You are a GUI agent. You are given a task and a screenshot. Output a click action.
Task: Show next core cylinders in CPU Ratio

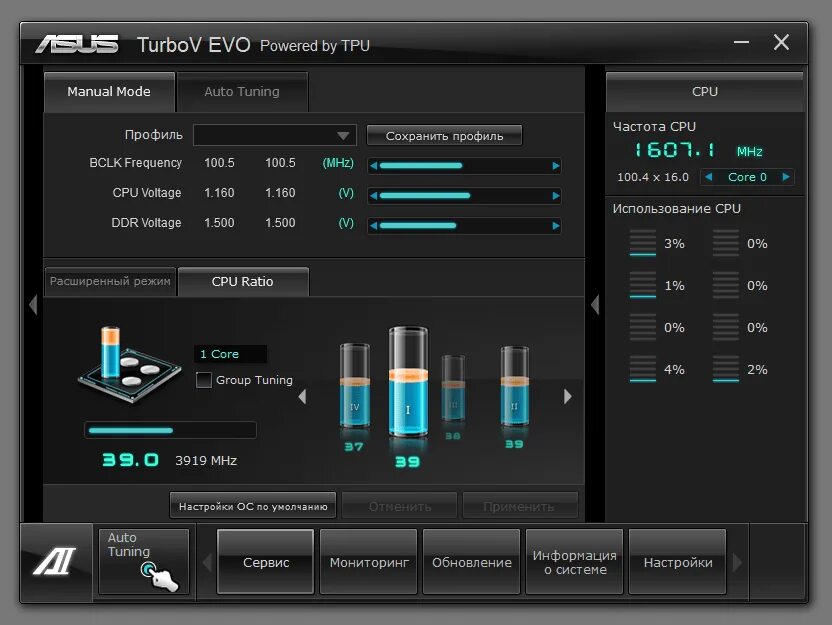567,396
